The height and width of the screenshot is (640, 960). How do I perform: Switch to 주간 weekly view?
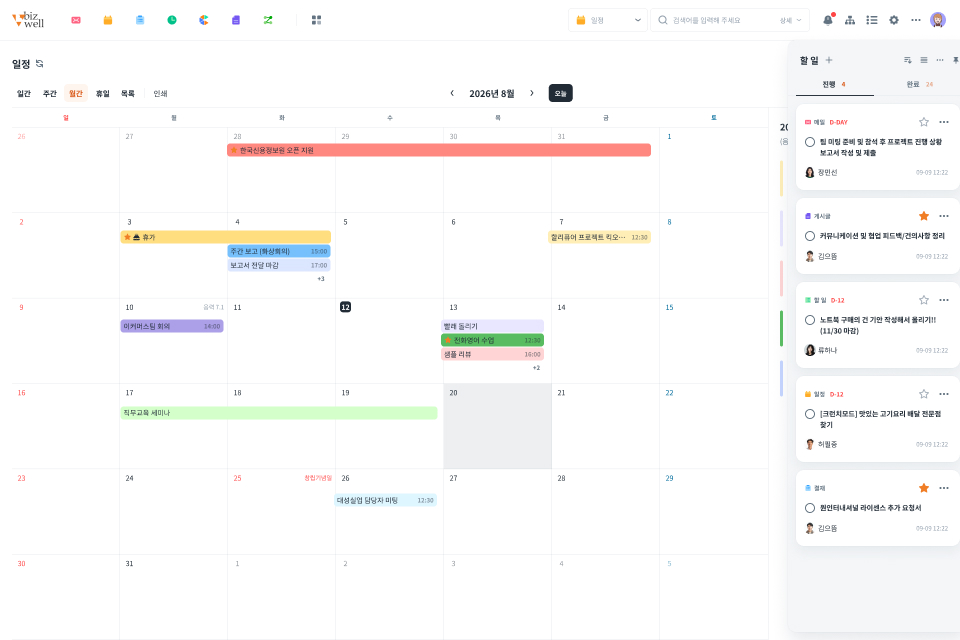pos(50,93)
